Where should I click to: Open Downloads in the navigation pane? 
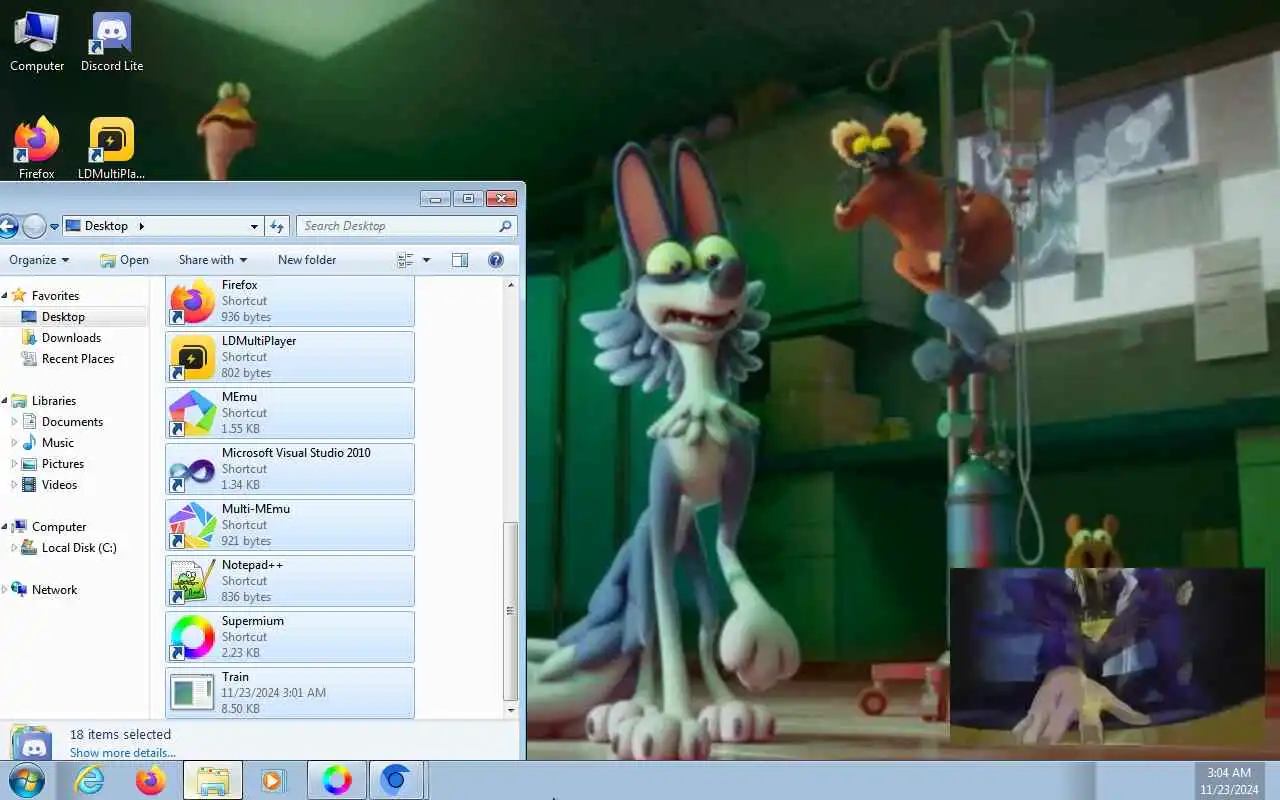(x=71, y=338)
